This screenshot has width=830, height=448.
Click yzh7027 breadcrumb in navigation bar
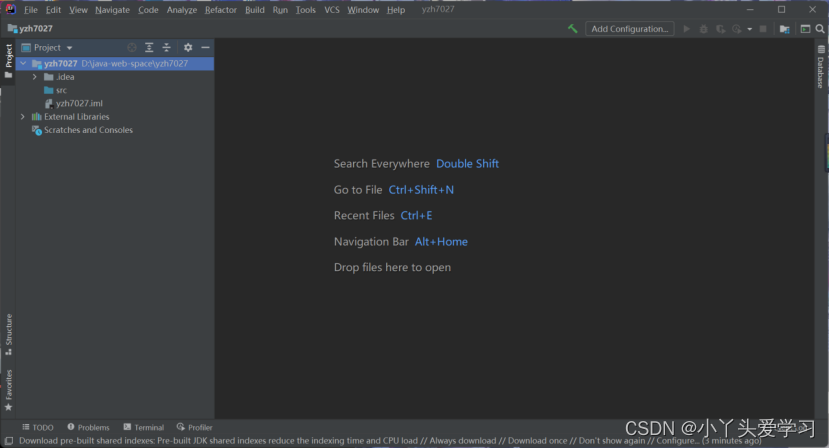pos(31,29)
